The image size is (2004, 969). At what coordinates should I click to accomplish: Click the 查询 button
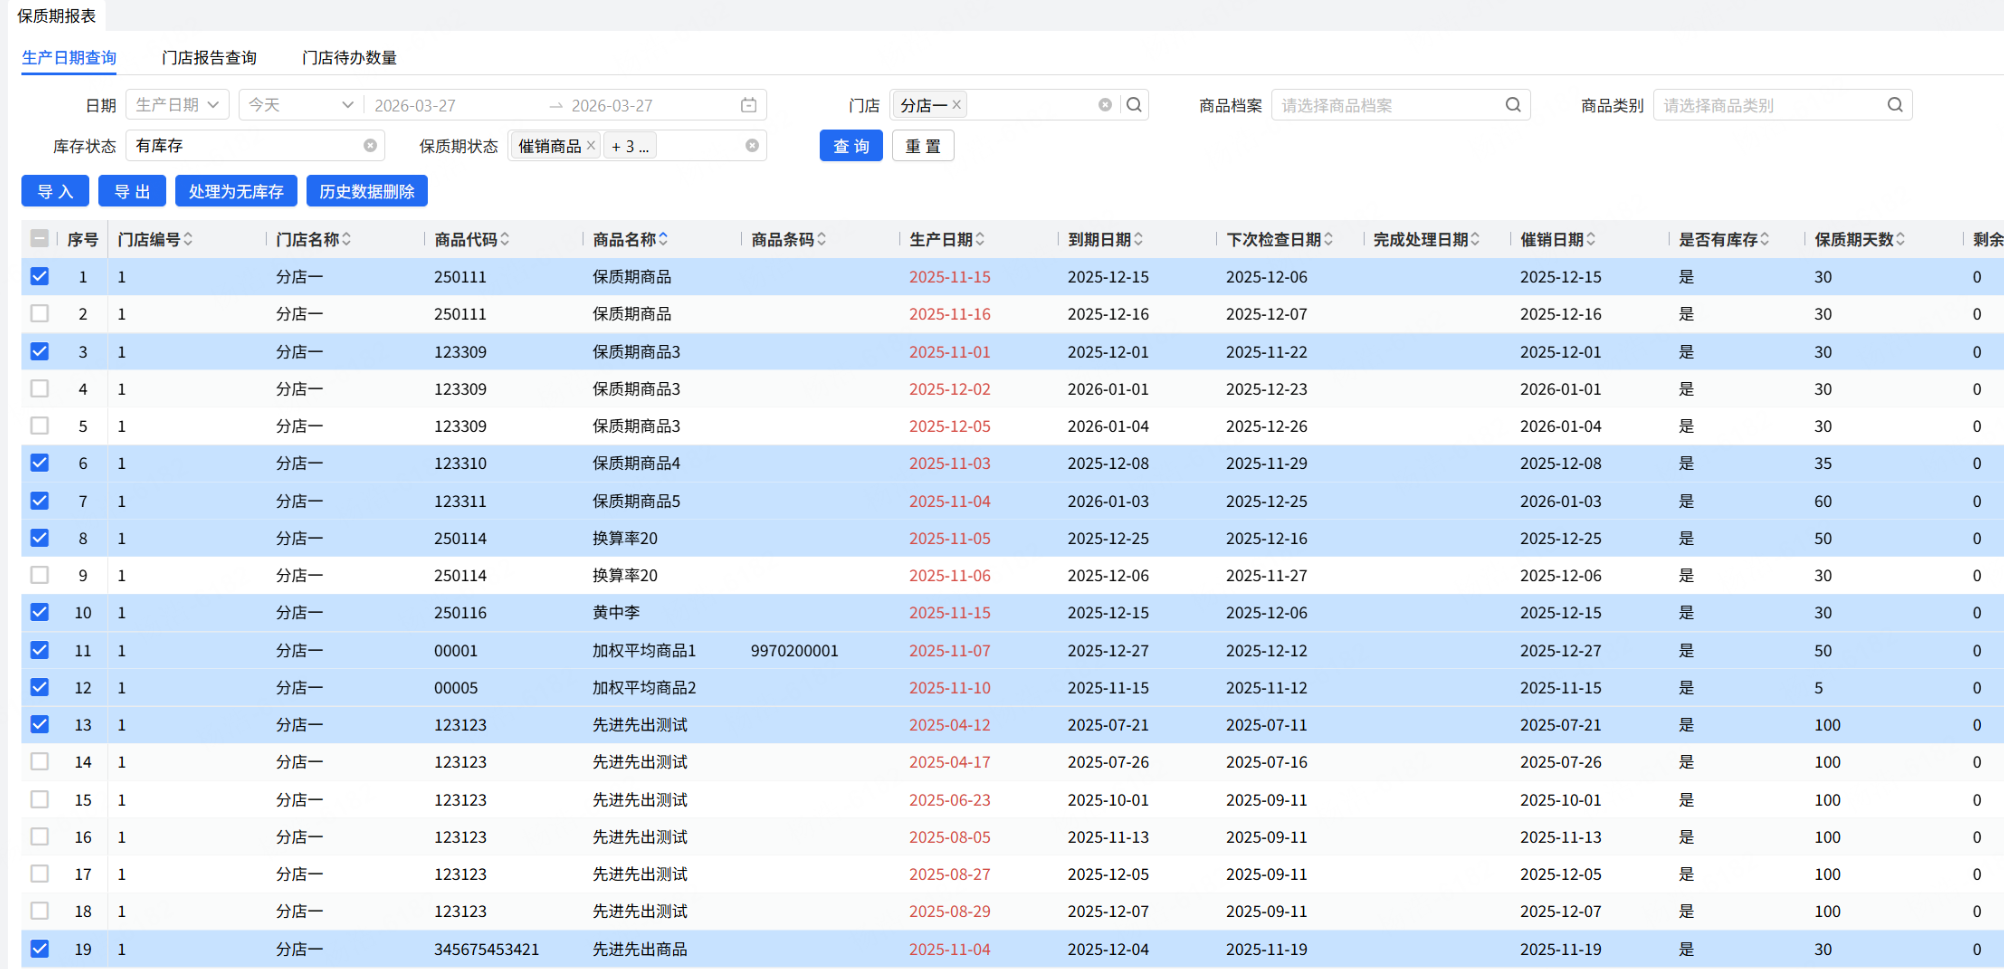click(851, 146)
